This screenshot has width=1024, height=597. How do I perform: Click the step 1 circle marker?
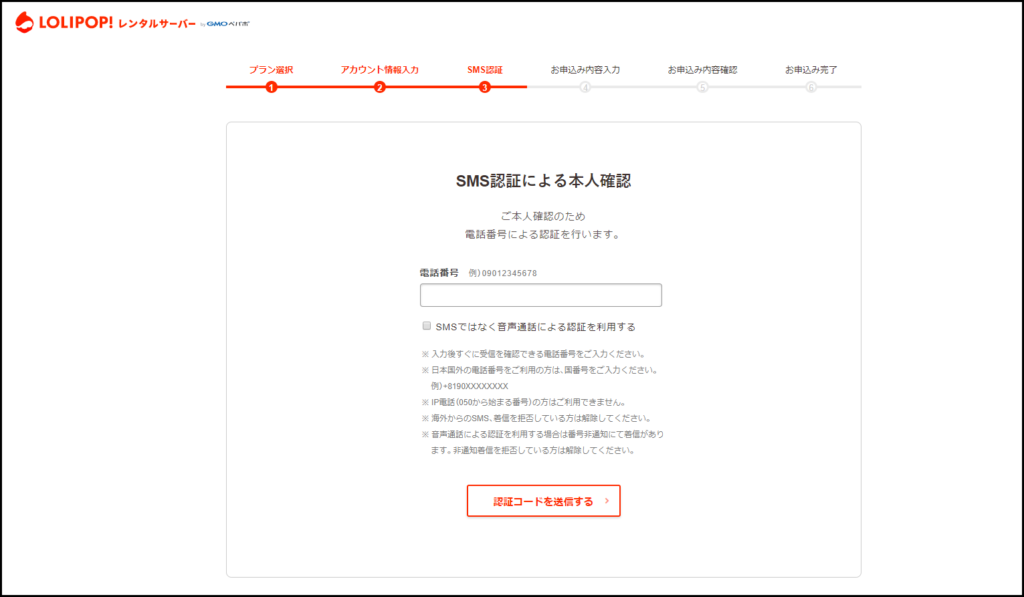click(x=271, y=87)
